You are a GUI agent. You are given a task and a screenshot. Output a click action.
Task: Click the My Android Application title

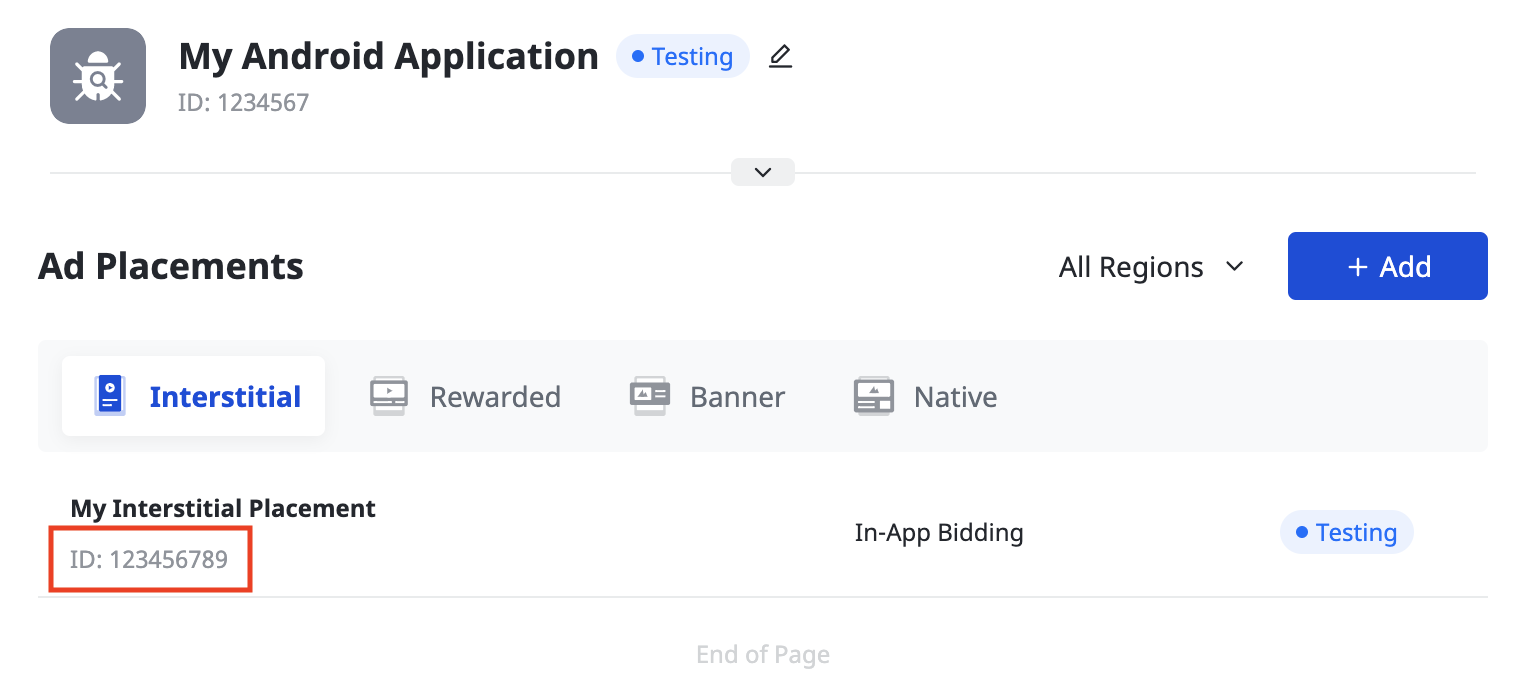click(388, 57)
